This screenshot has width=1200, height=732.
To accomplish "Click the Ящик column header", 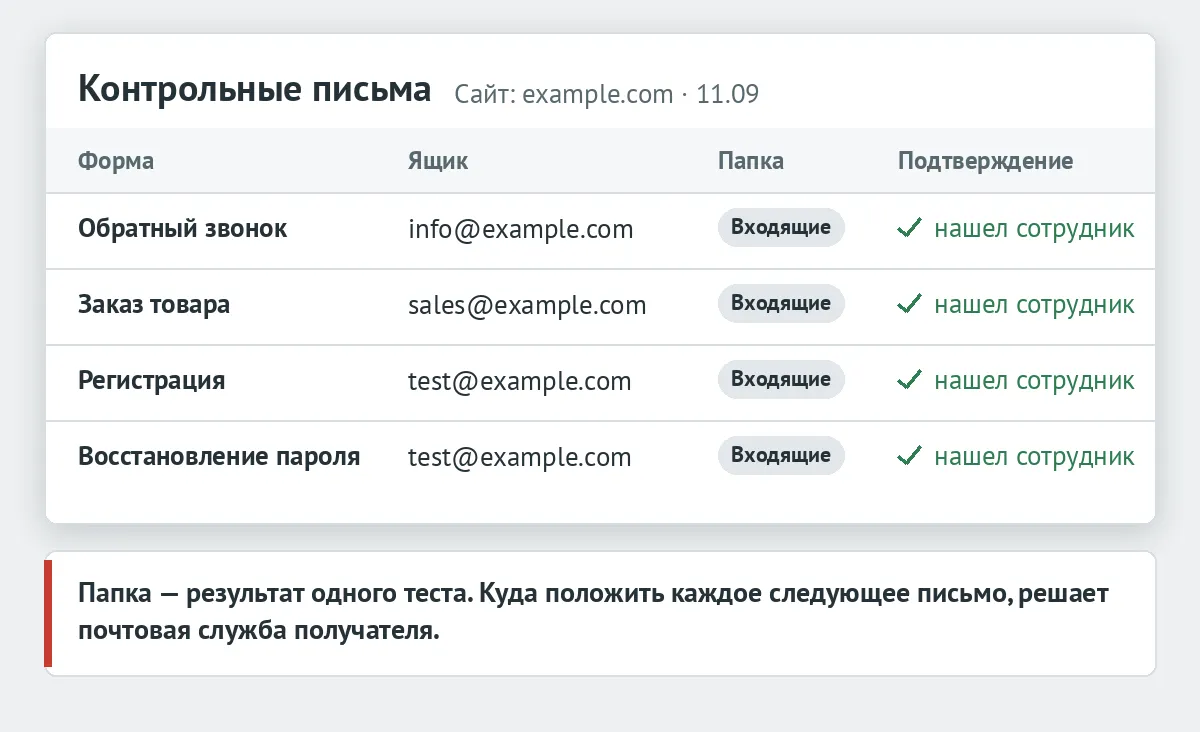I will tap(438, 161).
